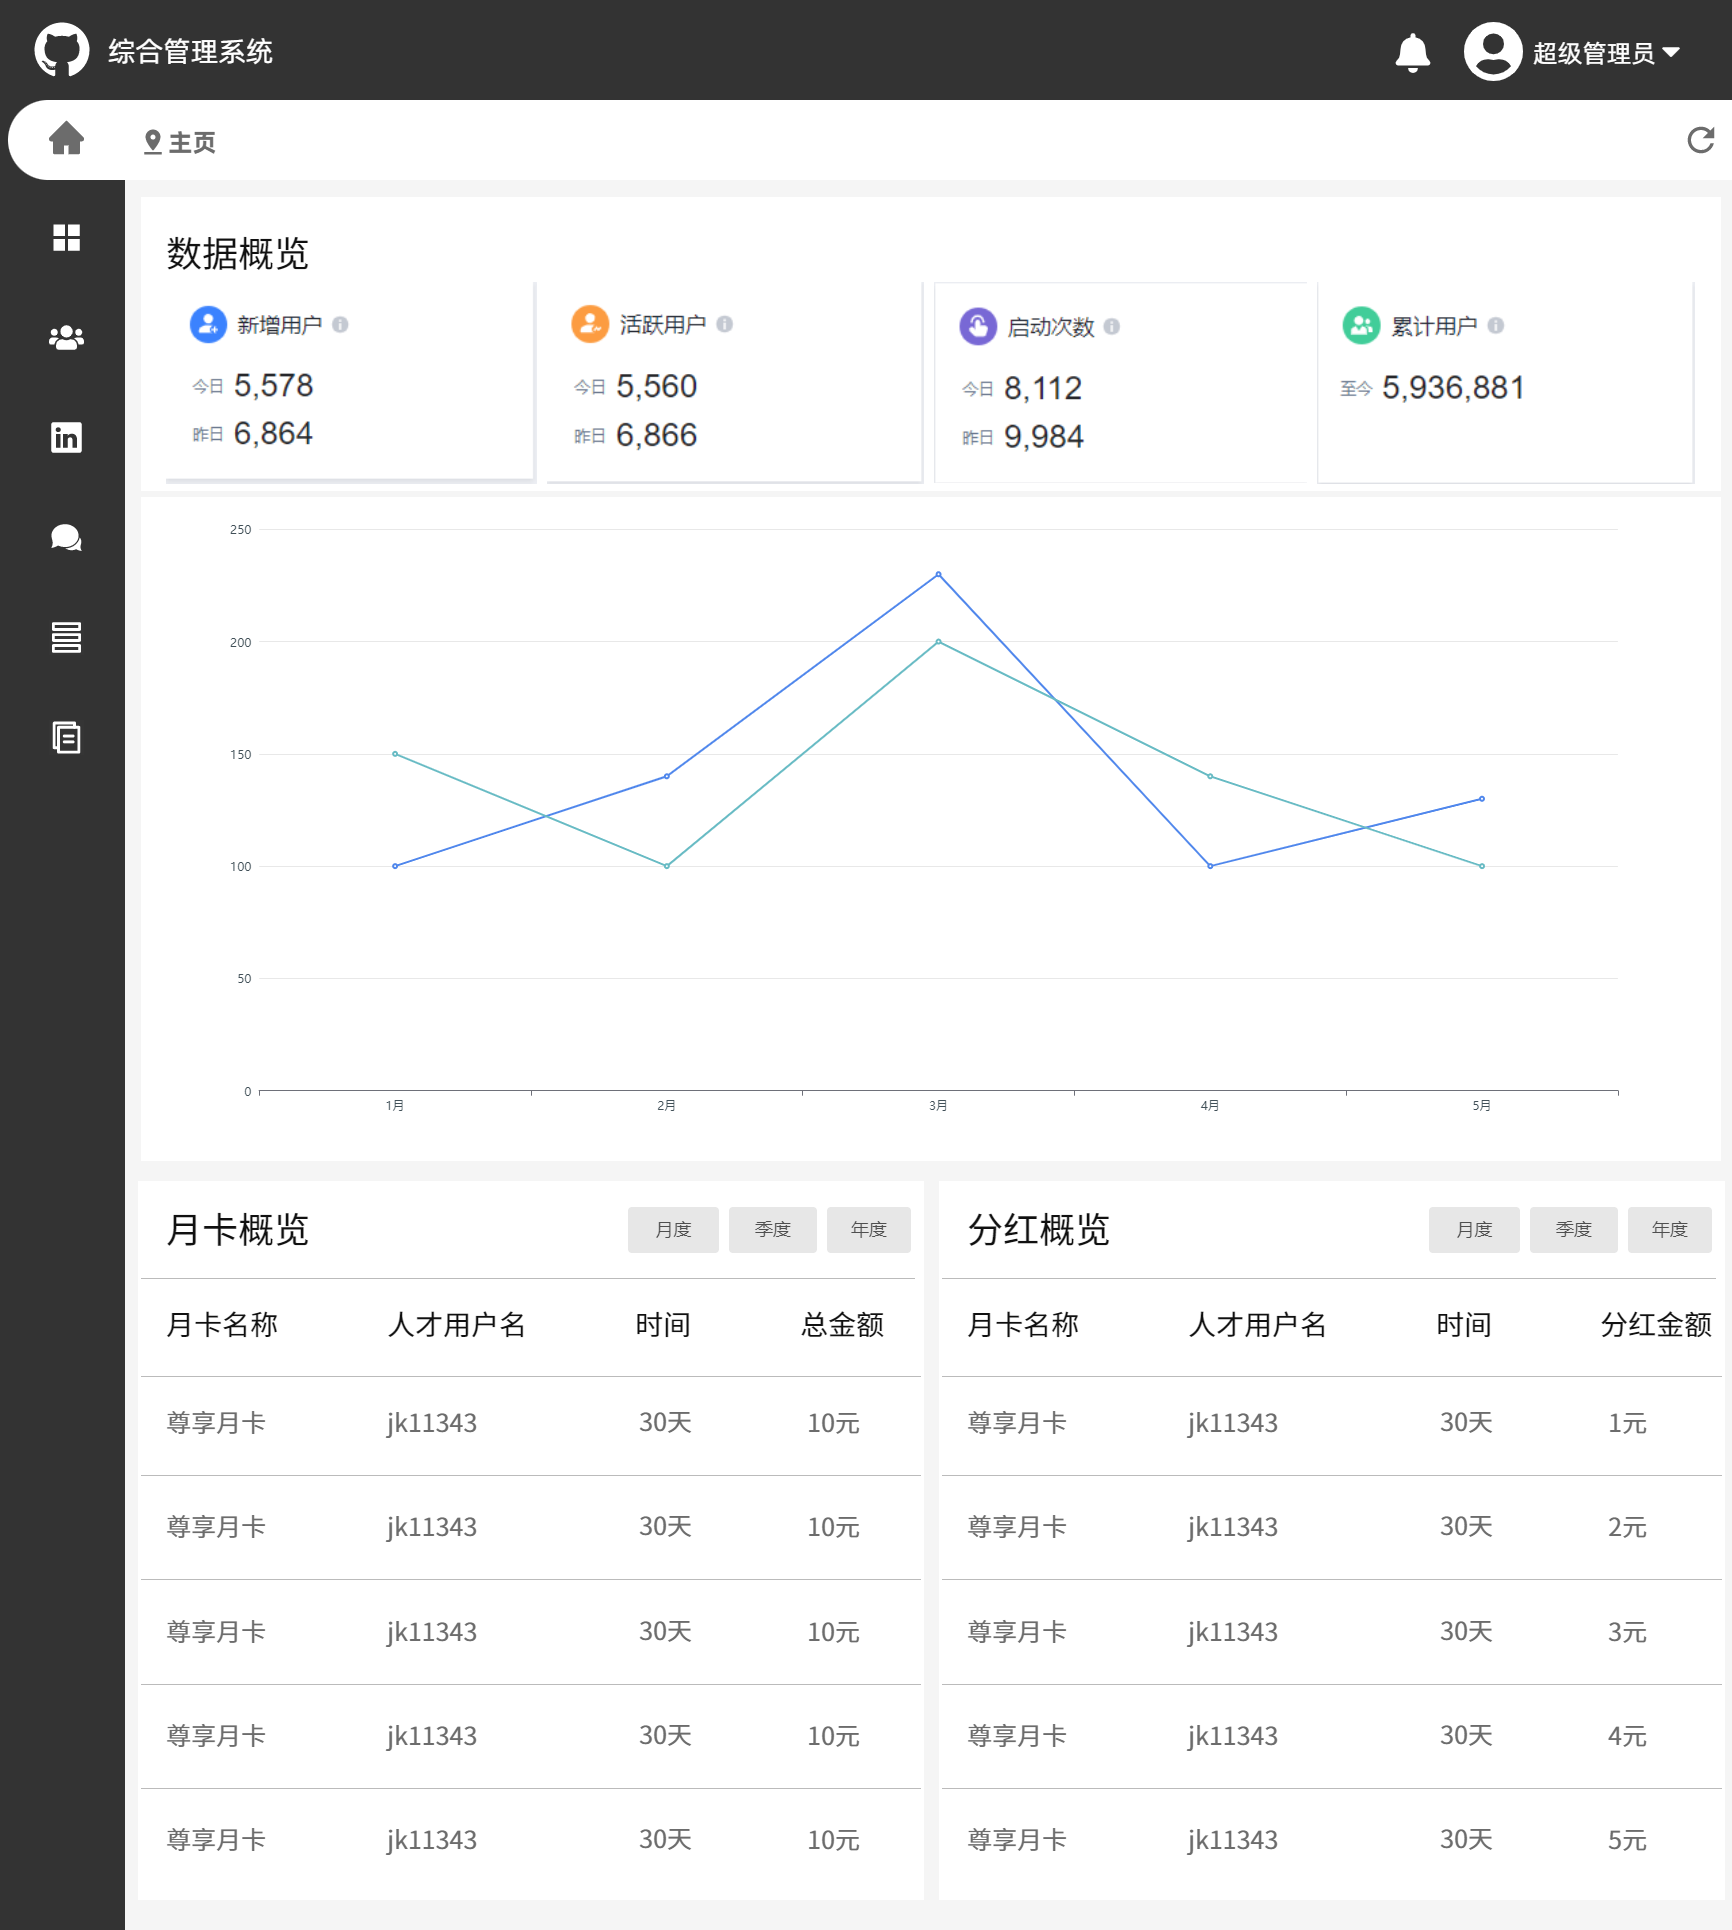Click yesterday's active users value 6,866

point(656,435)
